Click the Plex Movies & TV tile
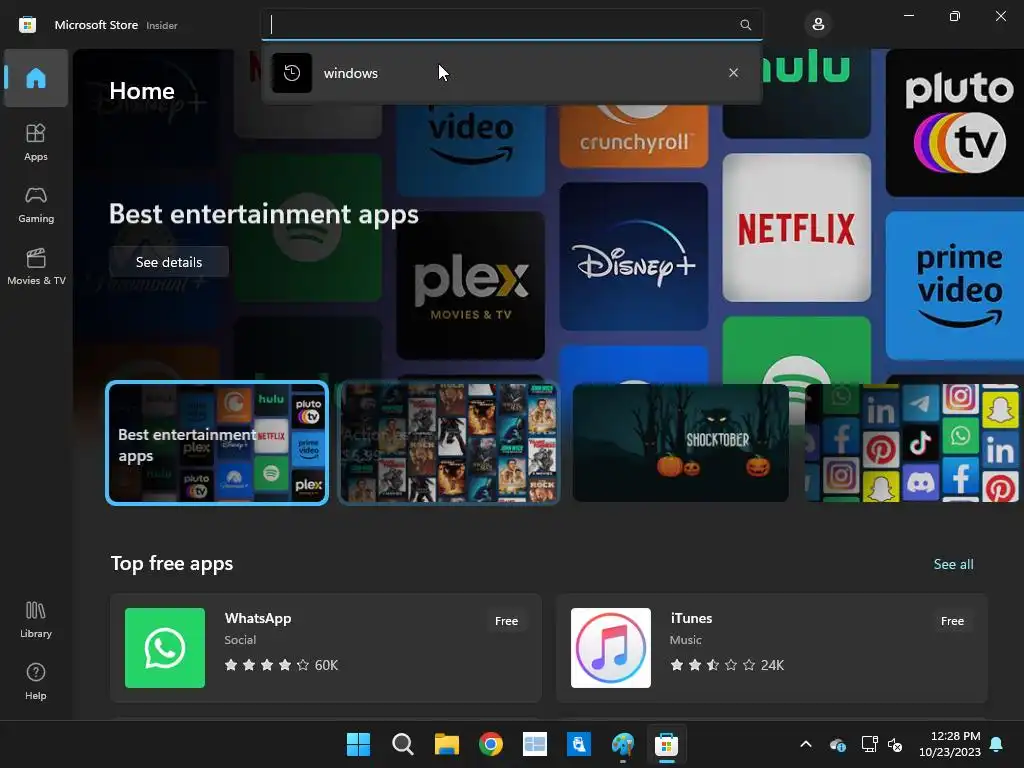 tap(470, 285)
